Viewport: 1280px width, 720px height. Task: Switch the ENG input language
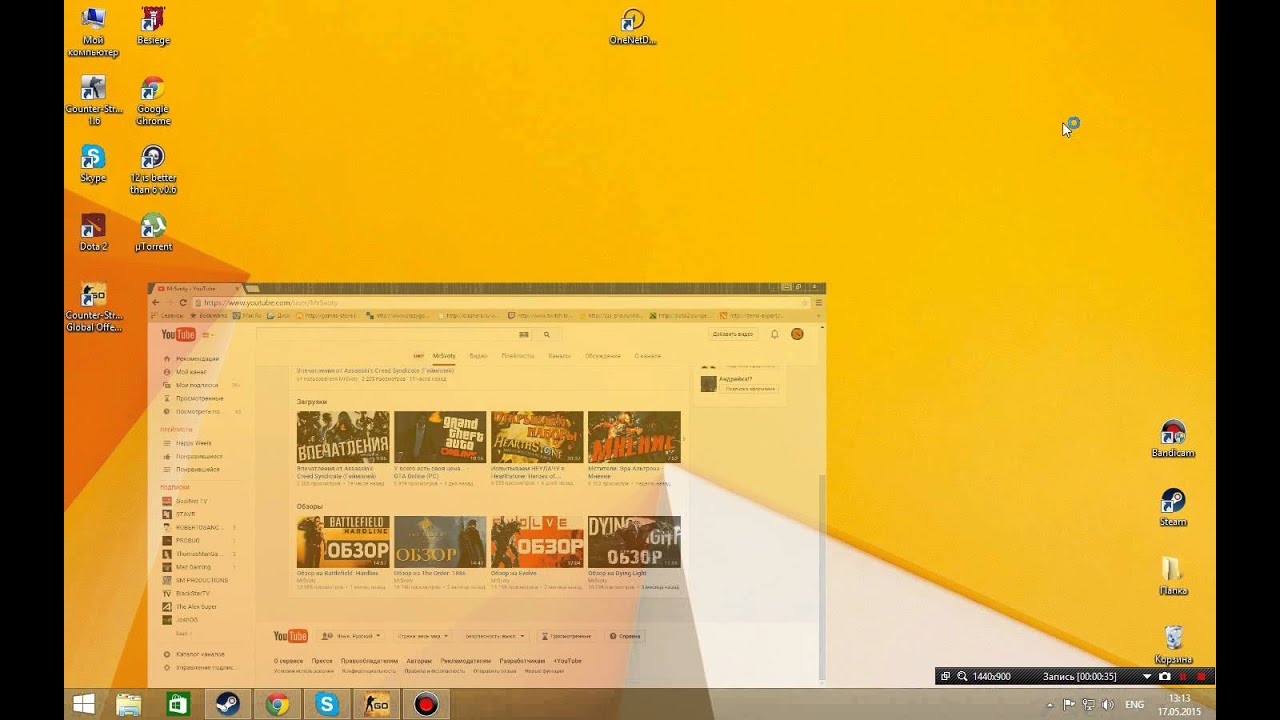coord(1134,705)
